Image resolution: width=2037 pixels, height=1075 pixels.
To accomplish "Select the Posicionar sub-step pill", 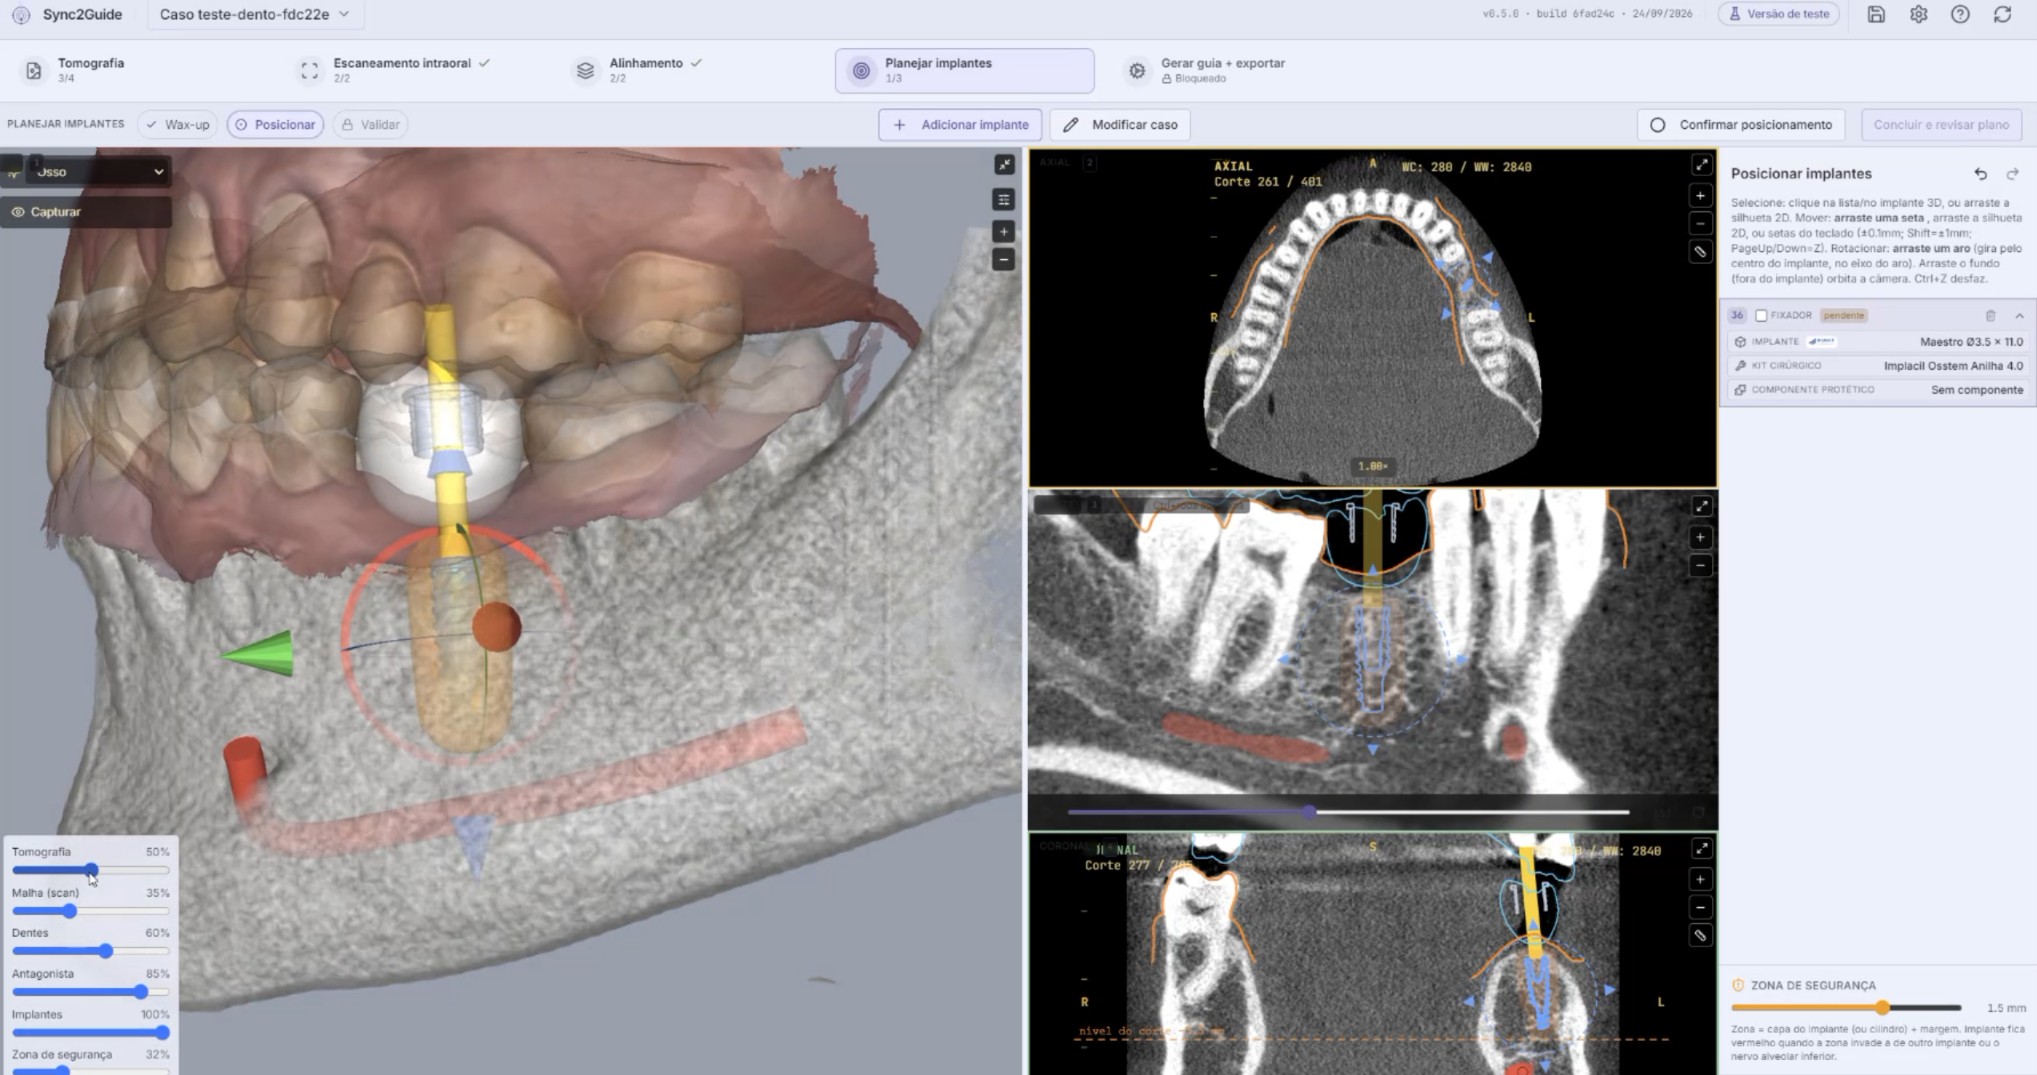I will point(275,125).
